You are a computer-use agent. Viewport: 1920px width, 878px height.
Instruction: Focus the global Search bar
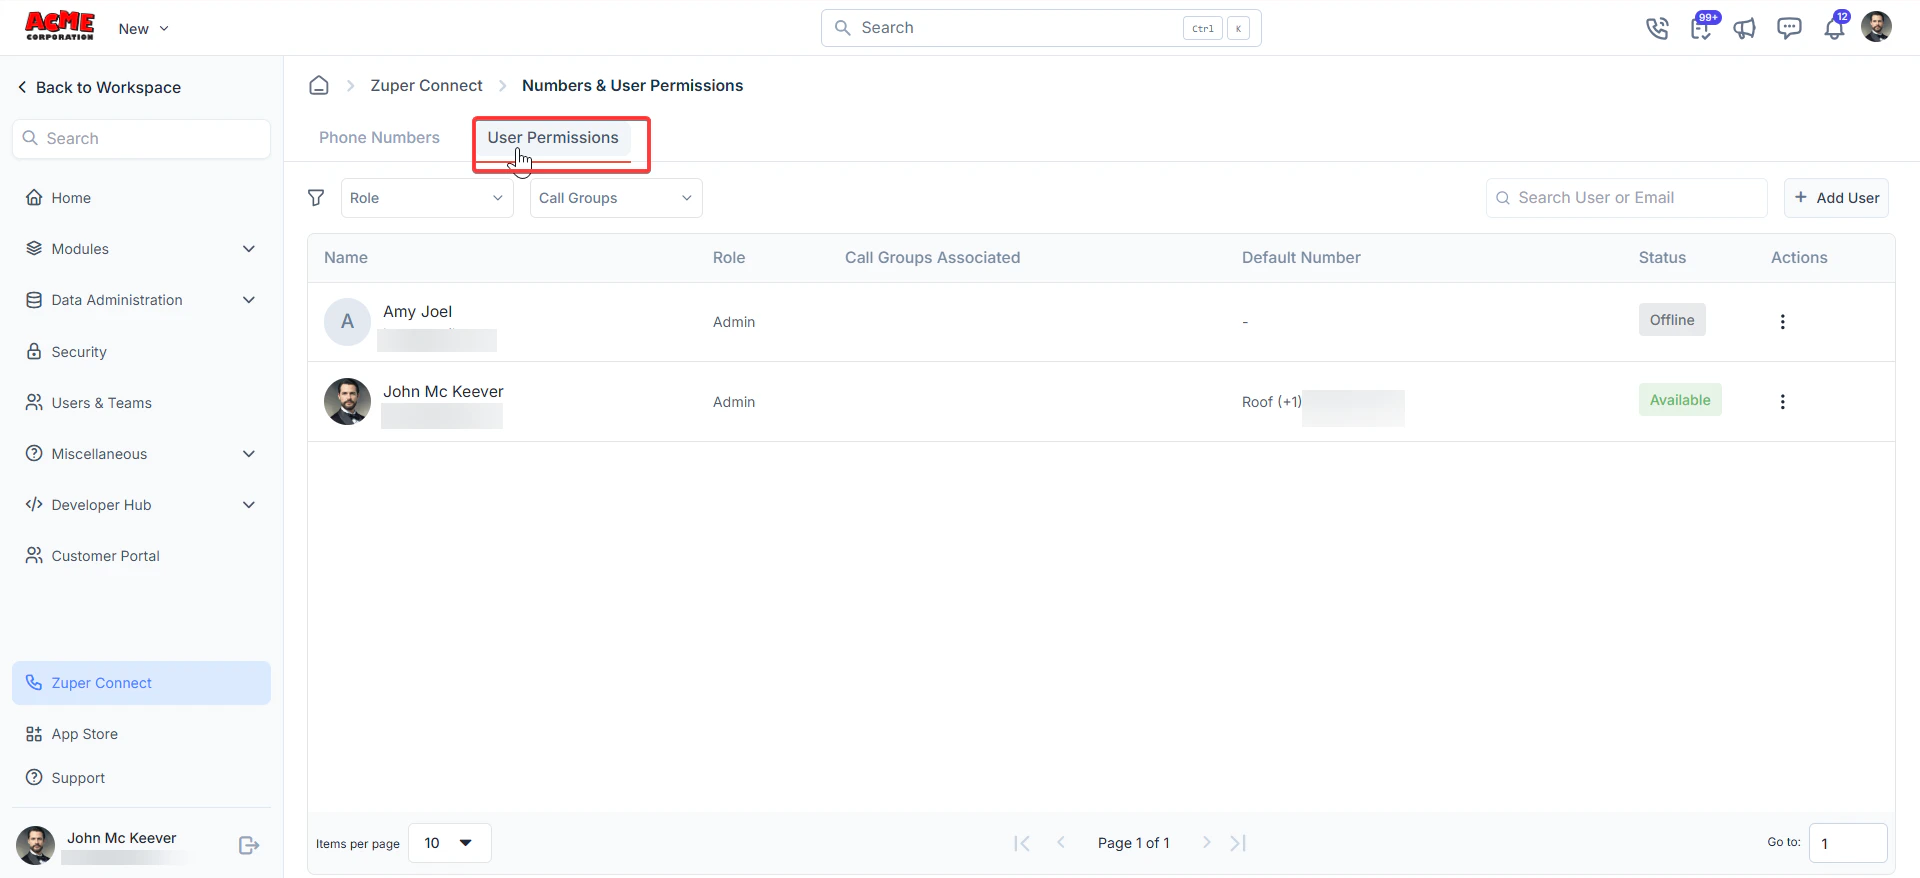click(x=1041, y=28)
